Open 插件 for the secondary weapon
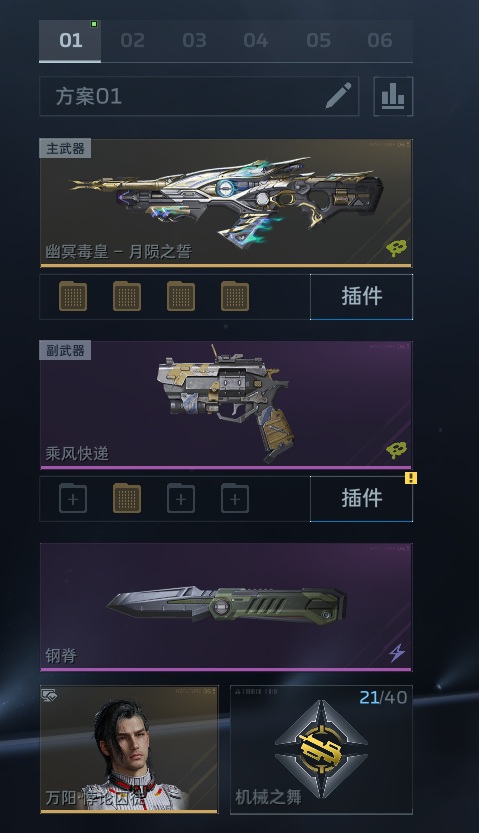The width and height of the screenshot is (479, 833). pos(361,498)
